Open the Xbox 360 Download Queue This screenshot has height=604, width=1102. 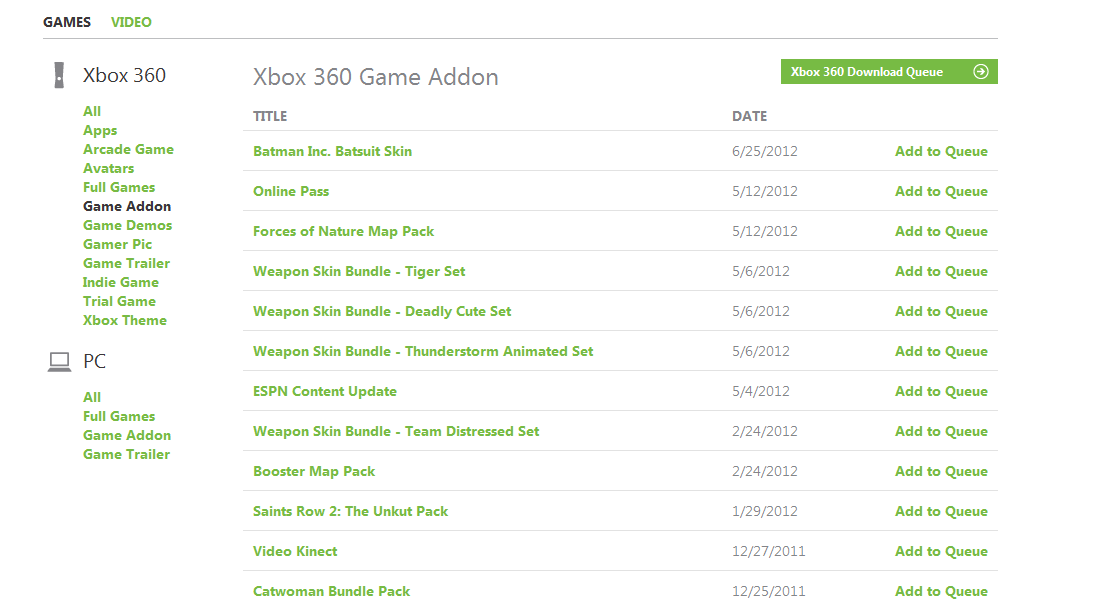point(889,72)
